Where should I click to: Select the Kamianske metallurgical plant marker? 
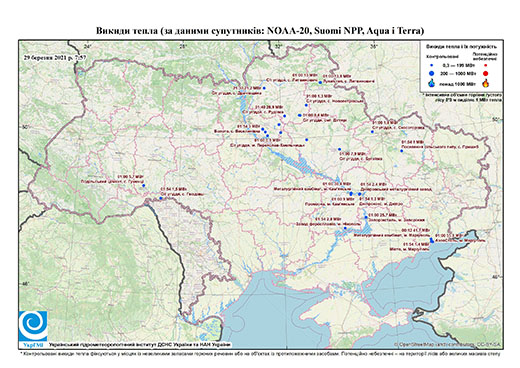[351, 193]
